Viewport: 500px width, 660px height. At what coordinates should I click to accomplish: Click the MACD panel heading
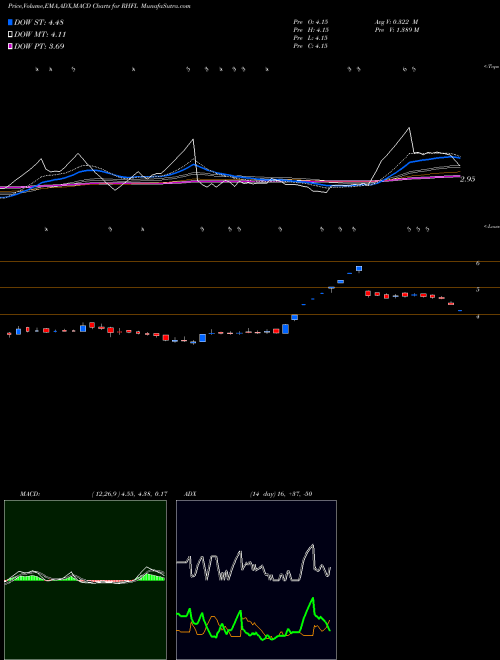pos(29,494)
